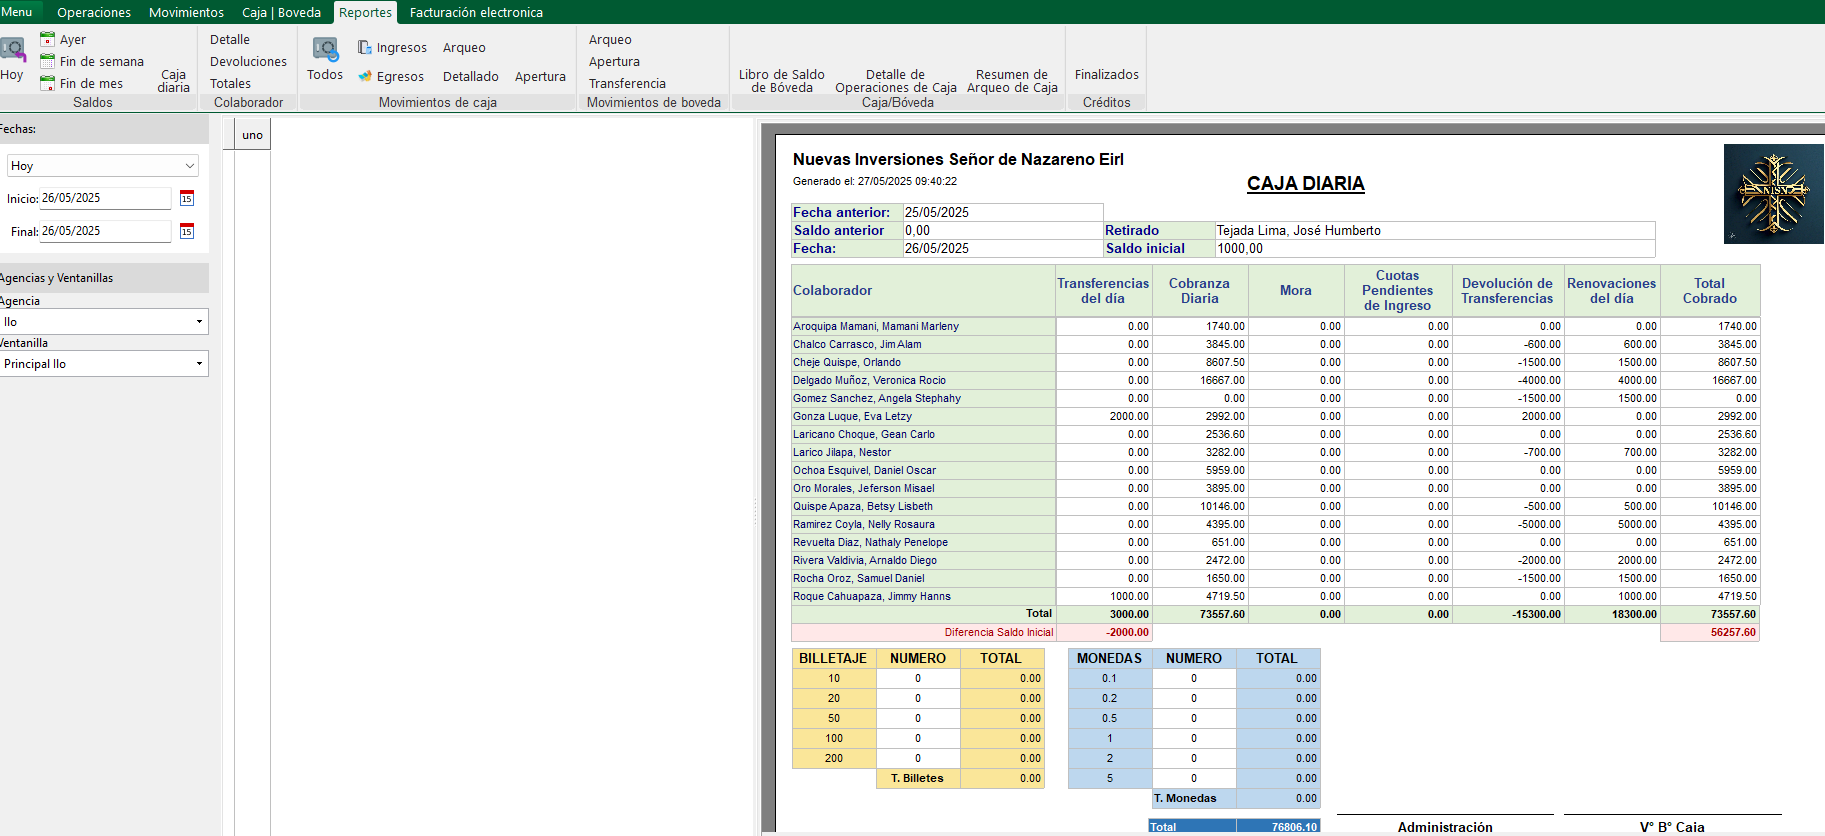Viewport: 1825px width, 836px height.
Task: Click the Inicio date input field
Action: pyautogui.click(x=105, y=198)
